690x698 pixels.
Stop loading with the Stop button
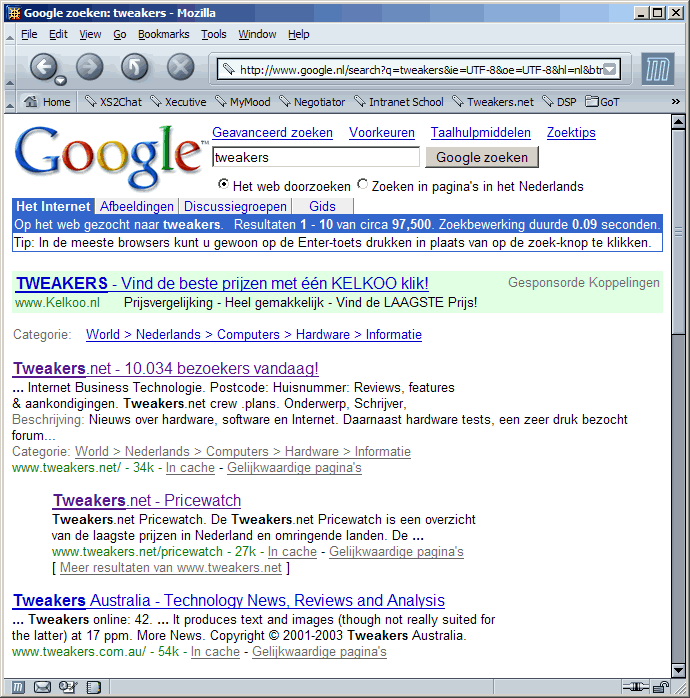click(x=180, y=67)
